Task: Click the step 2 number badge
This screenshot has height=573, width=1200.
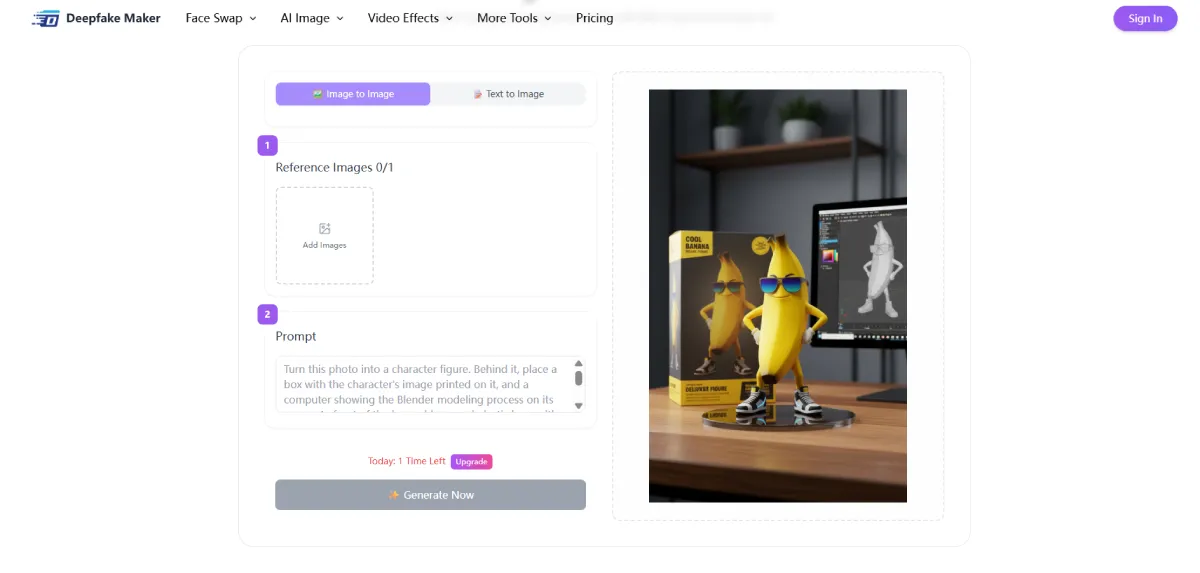Action: coord(267,314)
